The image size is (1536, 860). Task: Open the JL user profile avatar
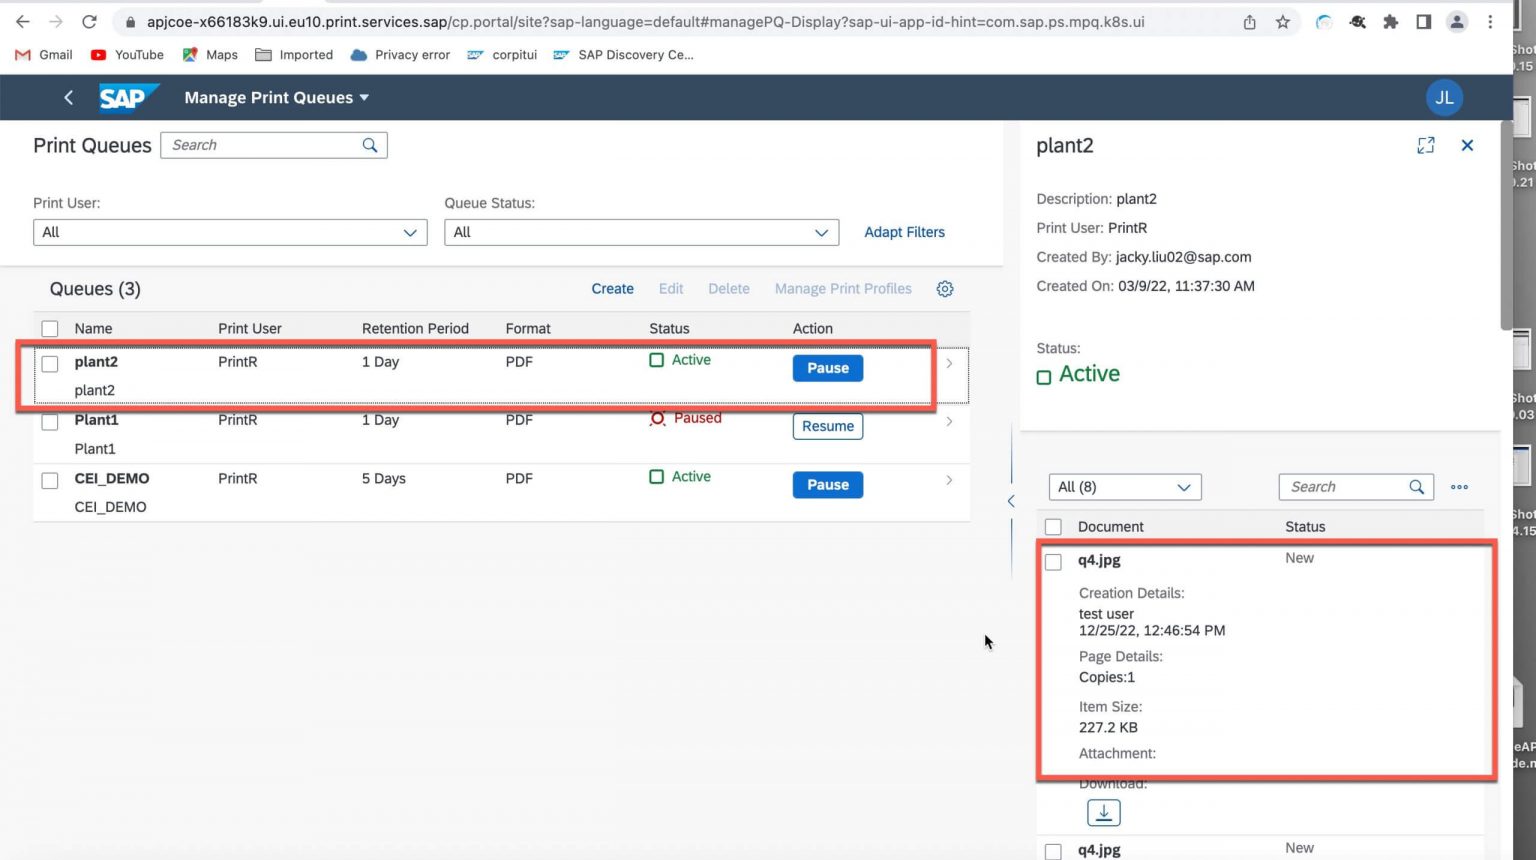point(1443,97)
